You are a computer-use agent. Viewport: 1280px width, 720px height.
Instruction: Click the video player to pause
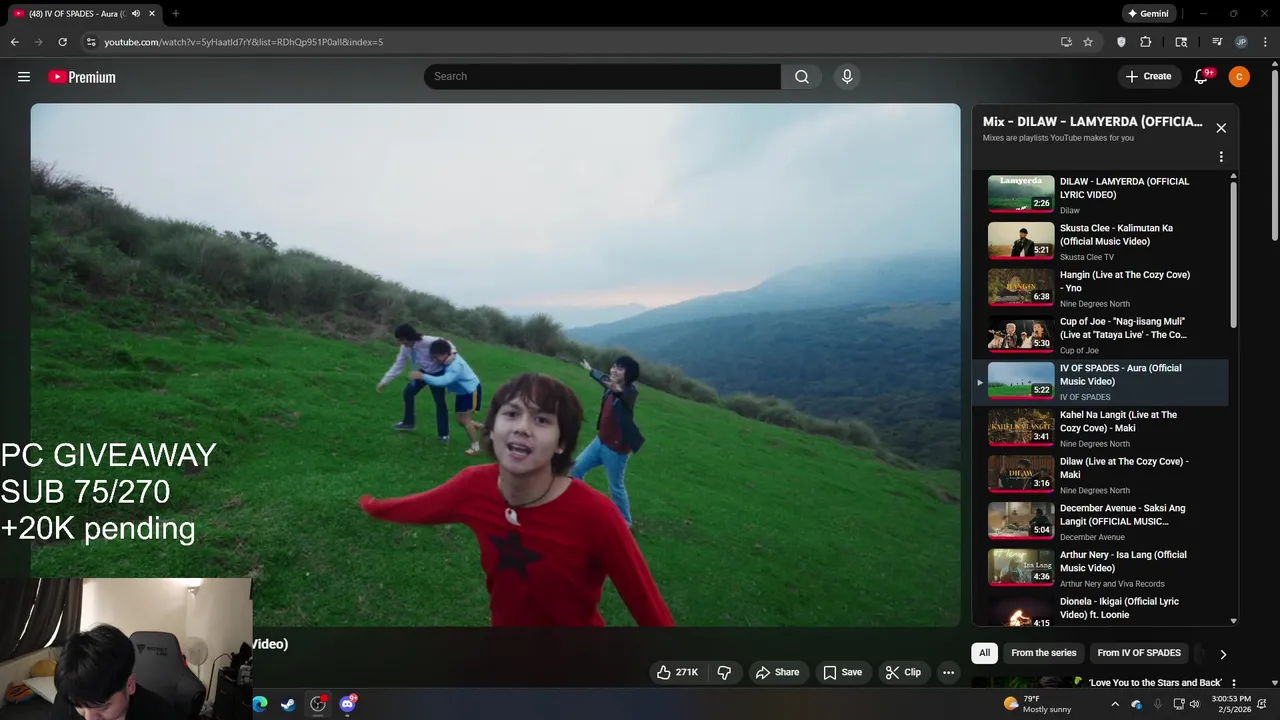[x=495, y=365]
